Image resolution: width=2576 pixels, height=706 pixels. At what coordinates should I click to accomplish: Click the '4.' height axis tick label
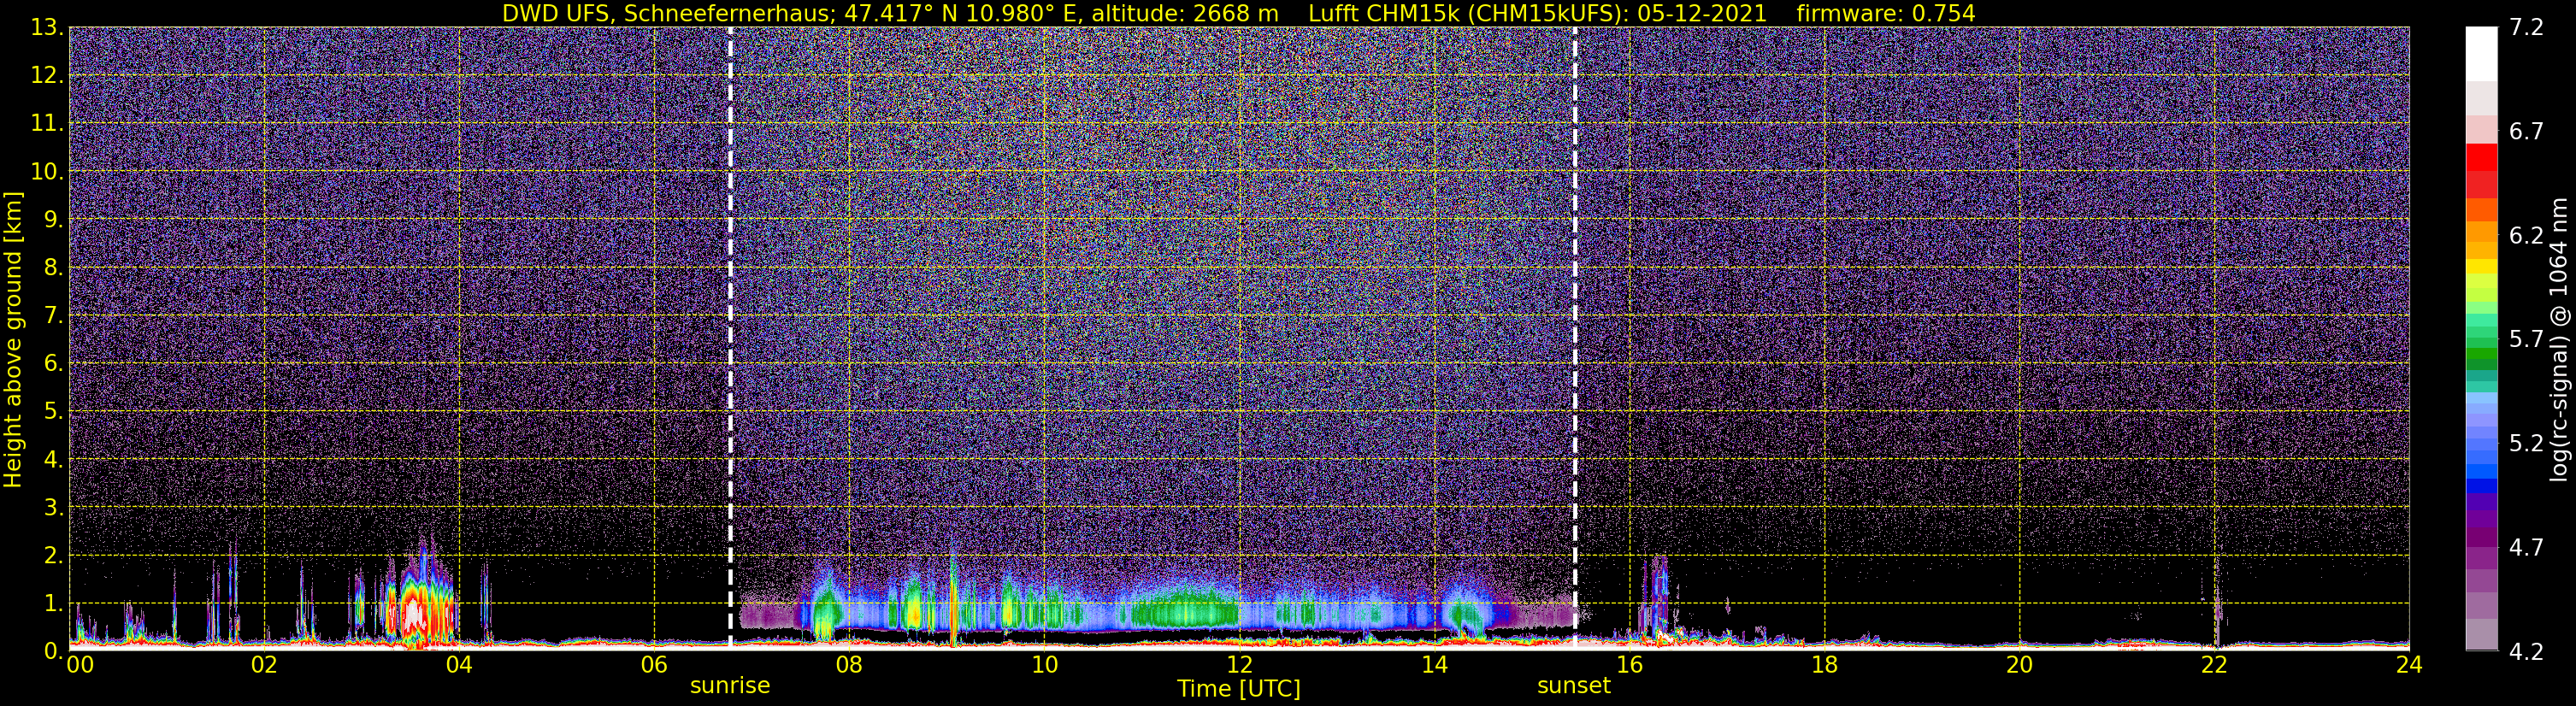(53, 460)
